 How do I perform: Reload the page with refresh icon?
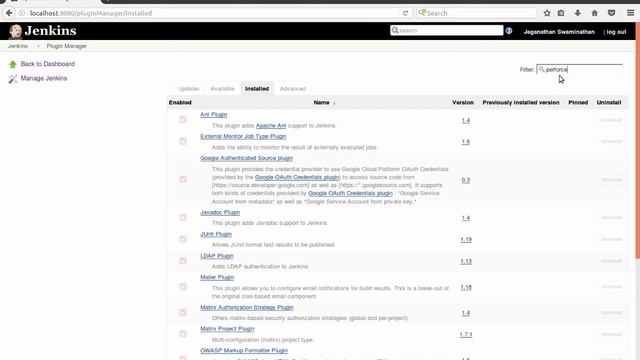[x=405, y=13]
